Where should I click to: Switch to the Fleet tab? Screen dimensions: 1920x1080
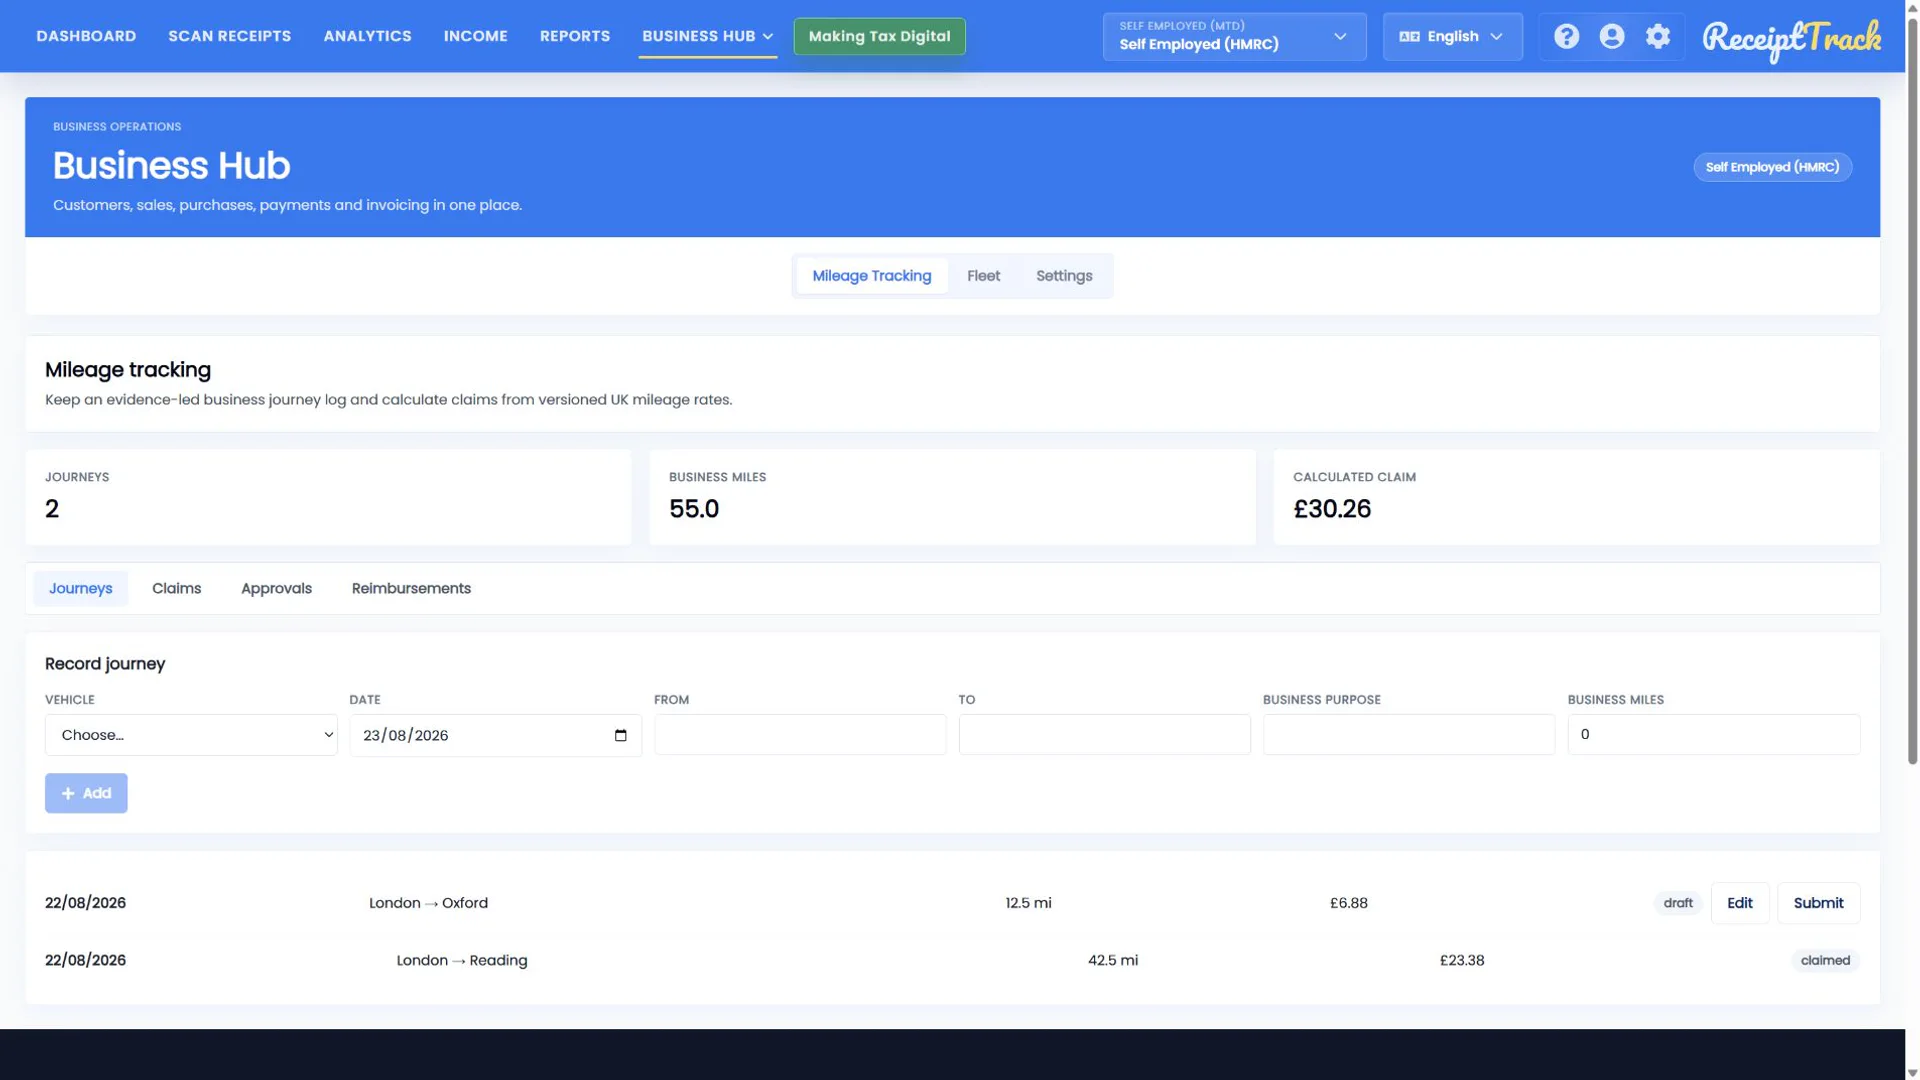click(x=983, y=276)
